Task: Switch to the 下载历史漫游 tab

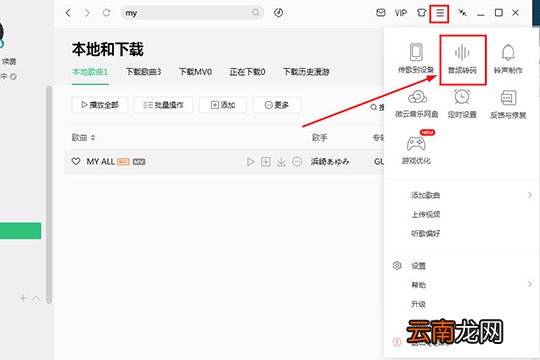Action: coord(306,72)
